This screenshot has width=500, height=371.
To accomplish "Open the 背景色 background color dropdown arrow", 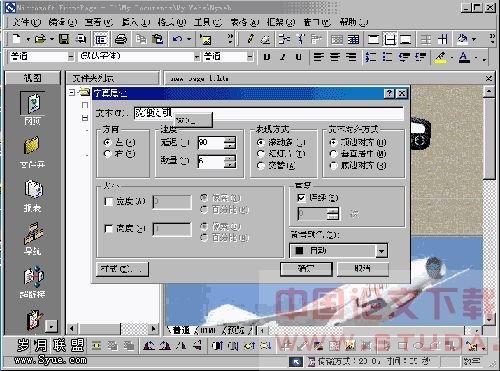I will pos(381,251).
